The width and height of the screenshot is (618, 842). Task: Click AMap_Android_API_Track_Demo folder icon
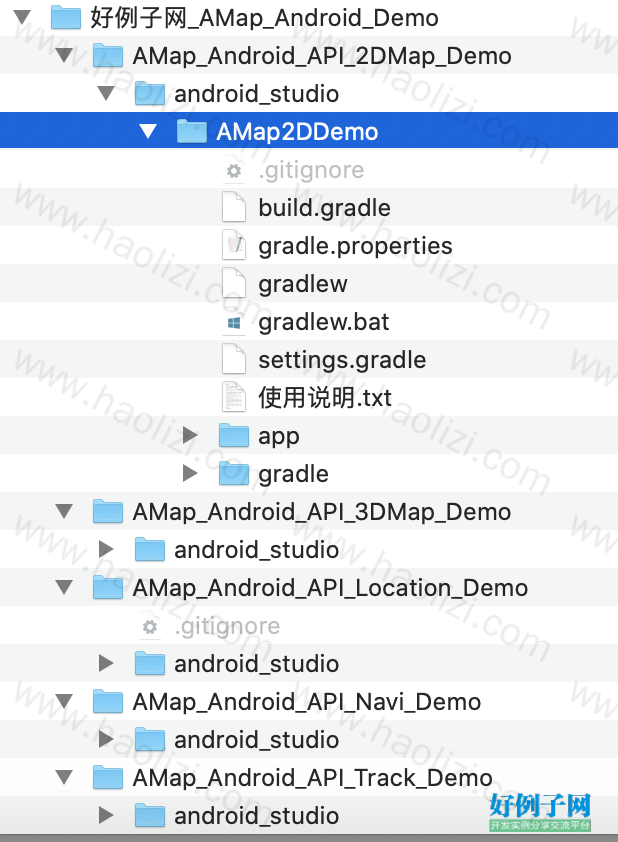(108, 778)
